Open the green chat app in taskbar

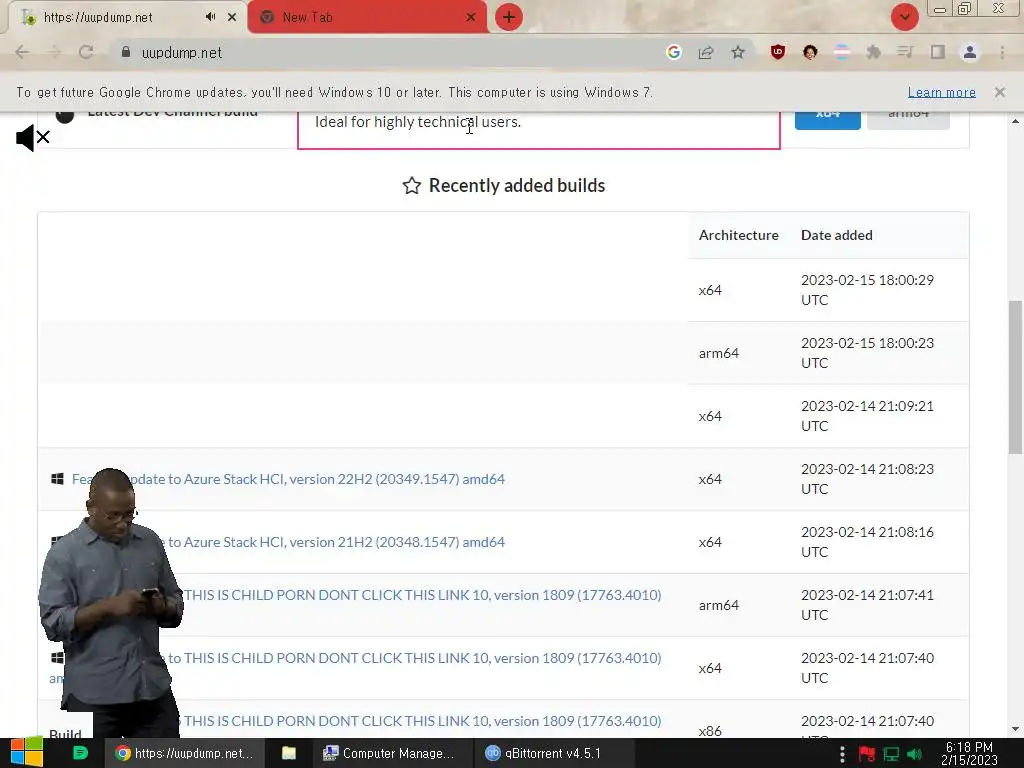coord(80,753)
